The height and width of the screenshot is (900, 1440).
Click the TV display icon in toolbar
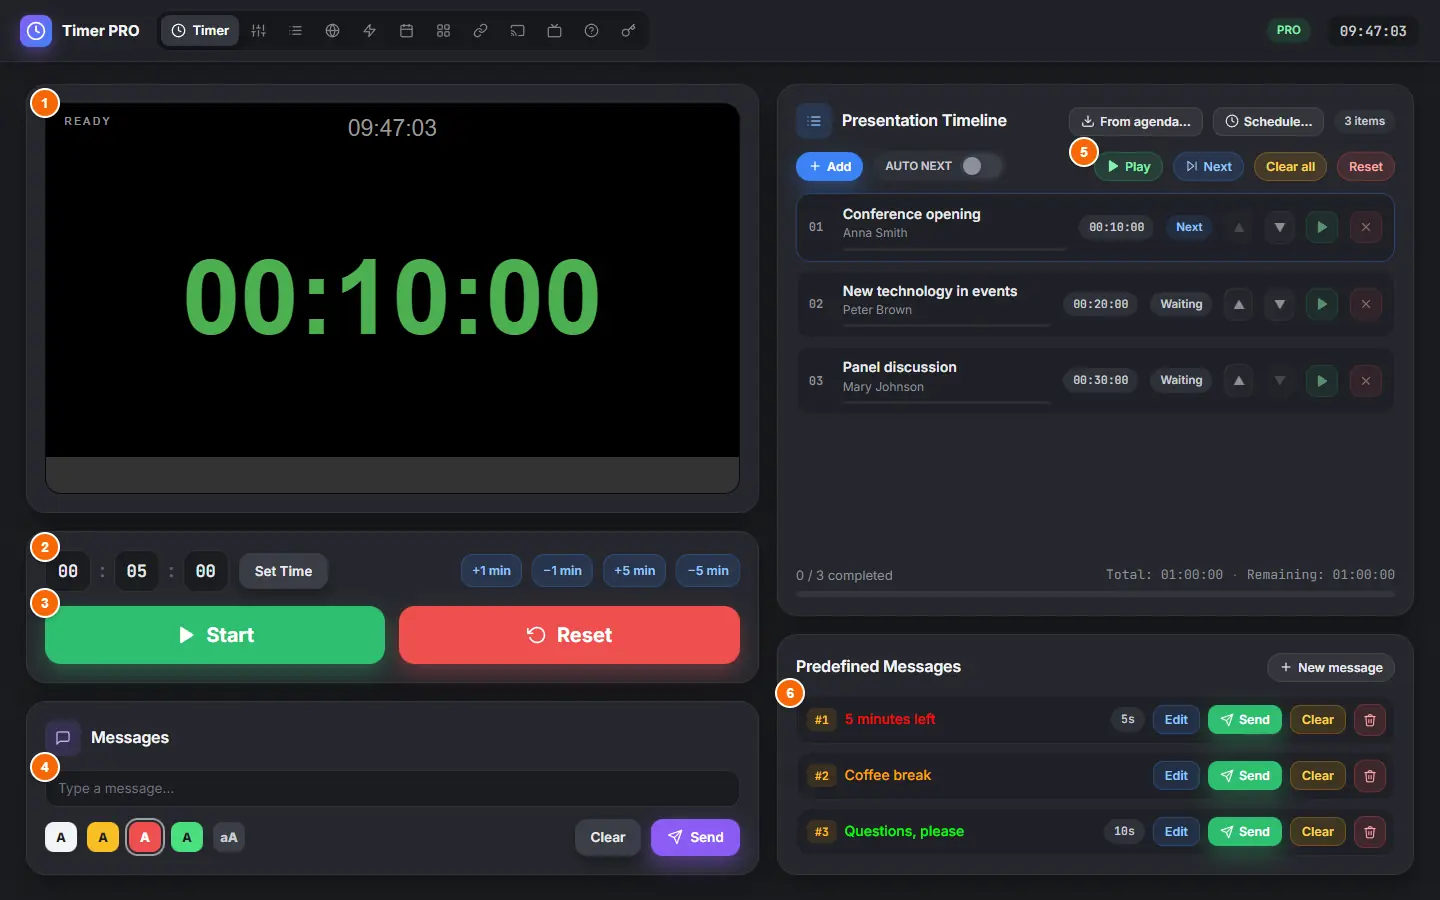click(555, 31)
